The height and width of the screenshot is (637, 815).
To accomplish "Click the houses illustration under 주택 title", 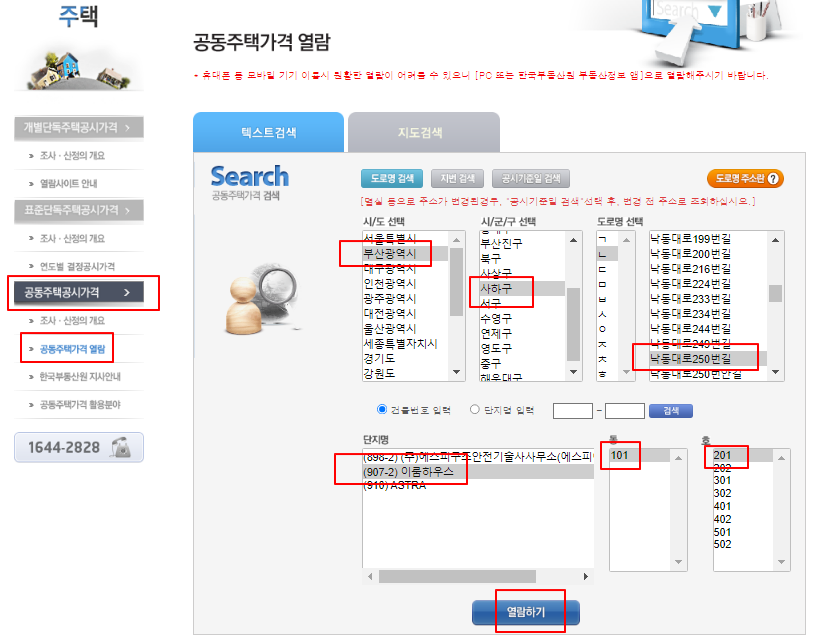I will click(x=79, y=70).
